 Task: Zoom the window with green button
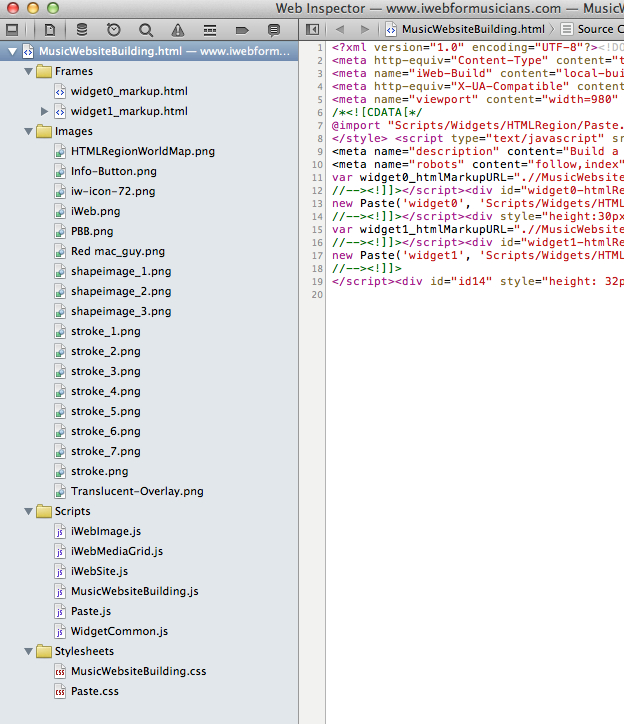pos(53,8)
